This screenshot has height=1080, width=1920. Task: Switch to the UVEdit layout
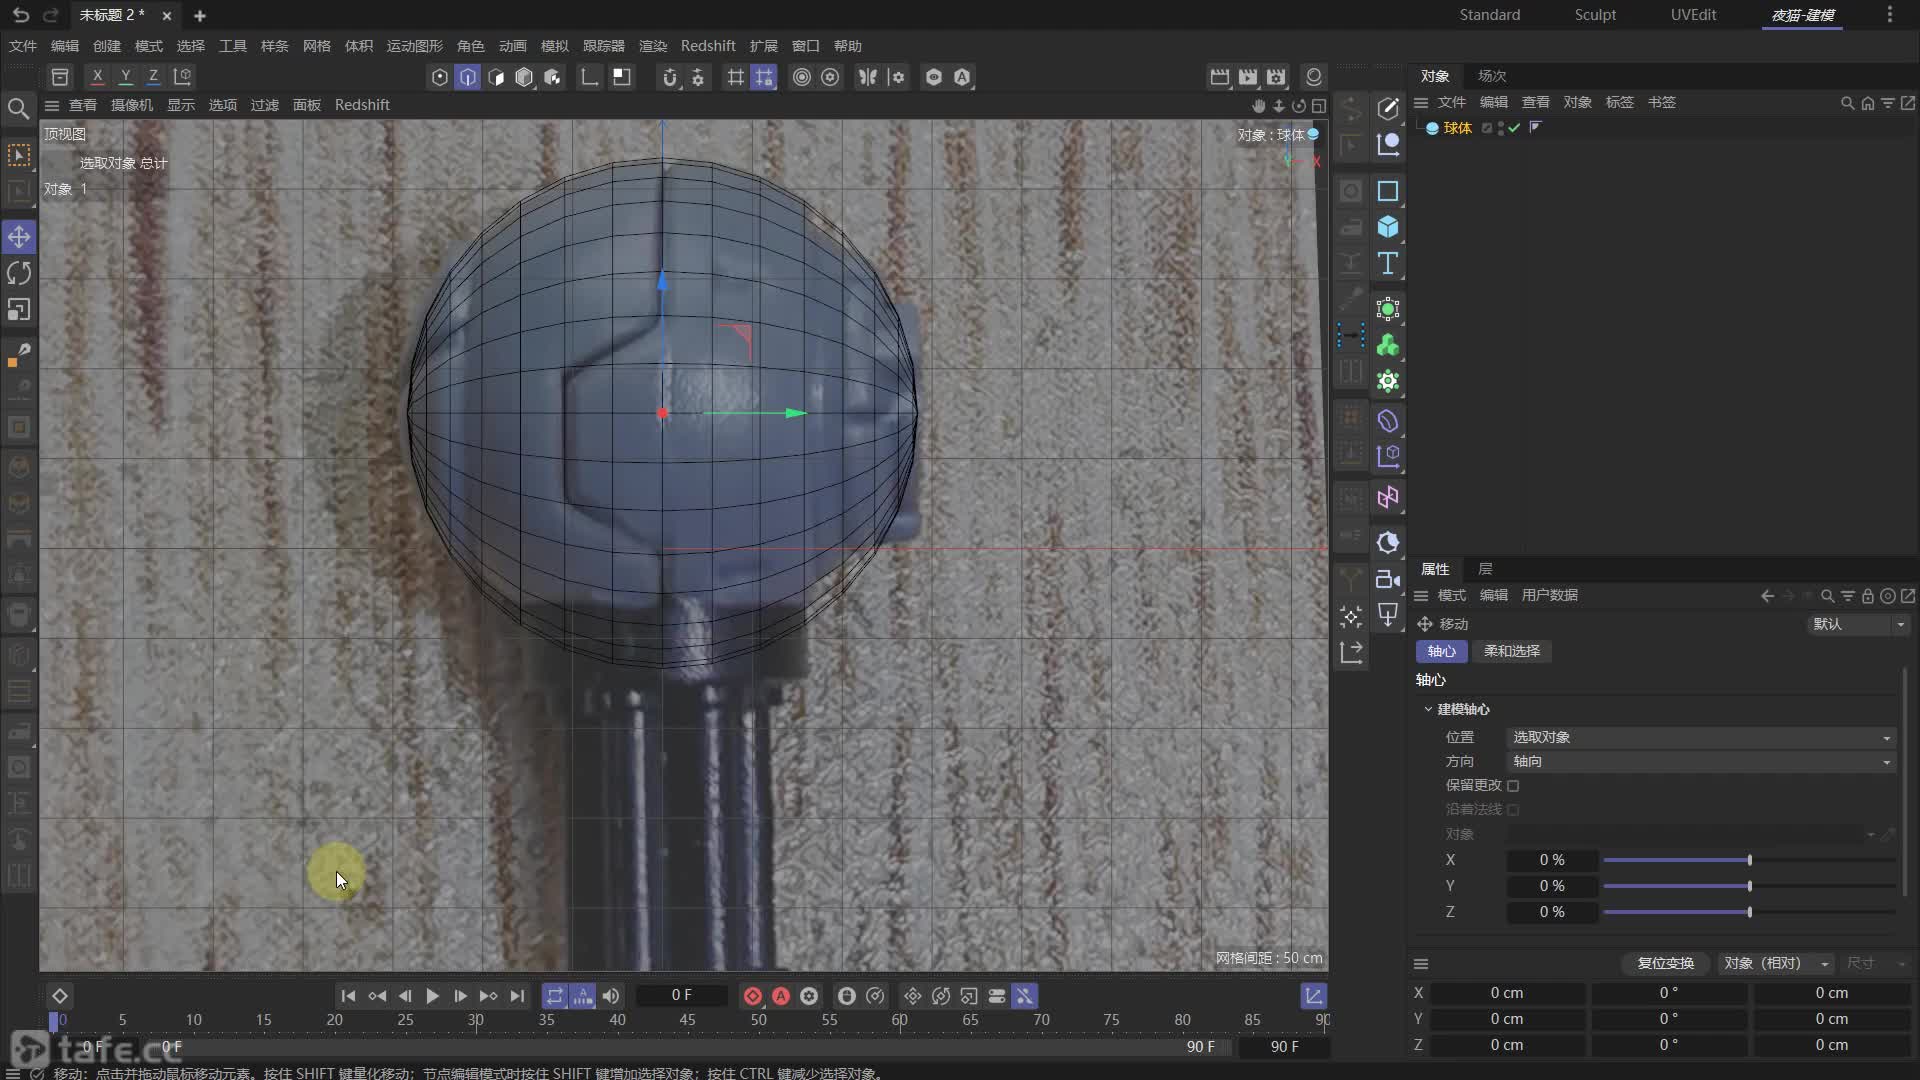pyautogui.click(x=1693, y=15)
